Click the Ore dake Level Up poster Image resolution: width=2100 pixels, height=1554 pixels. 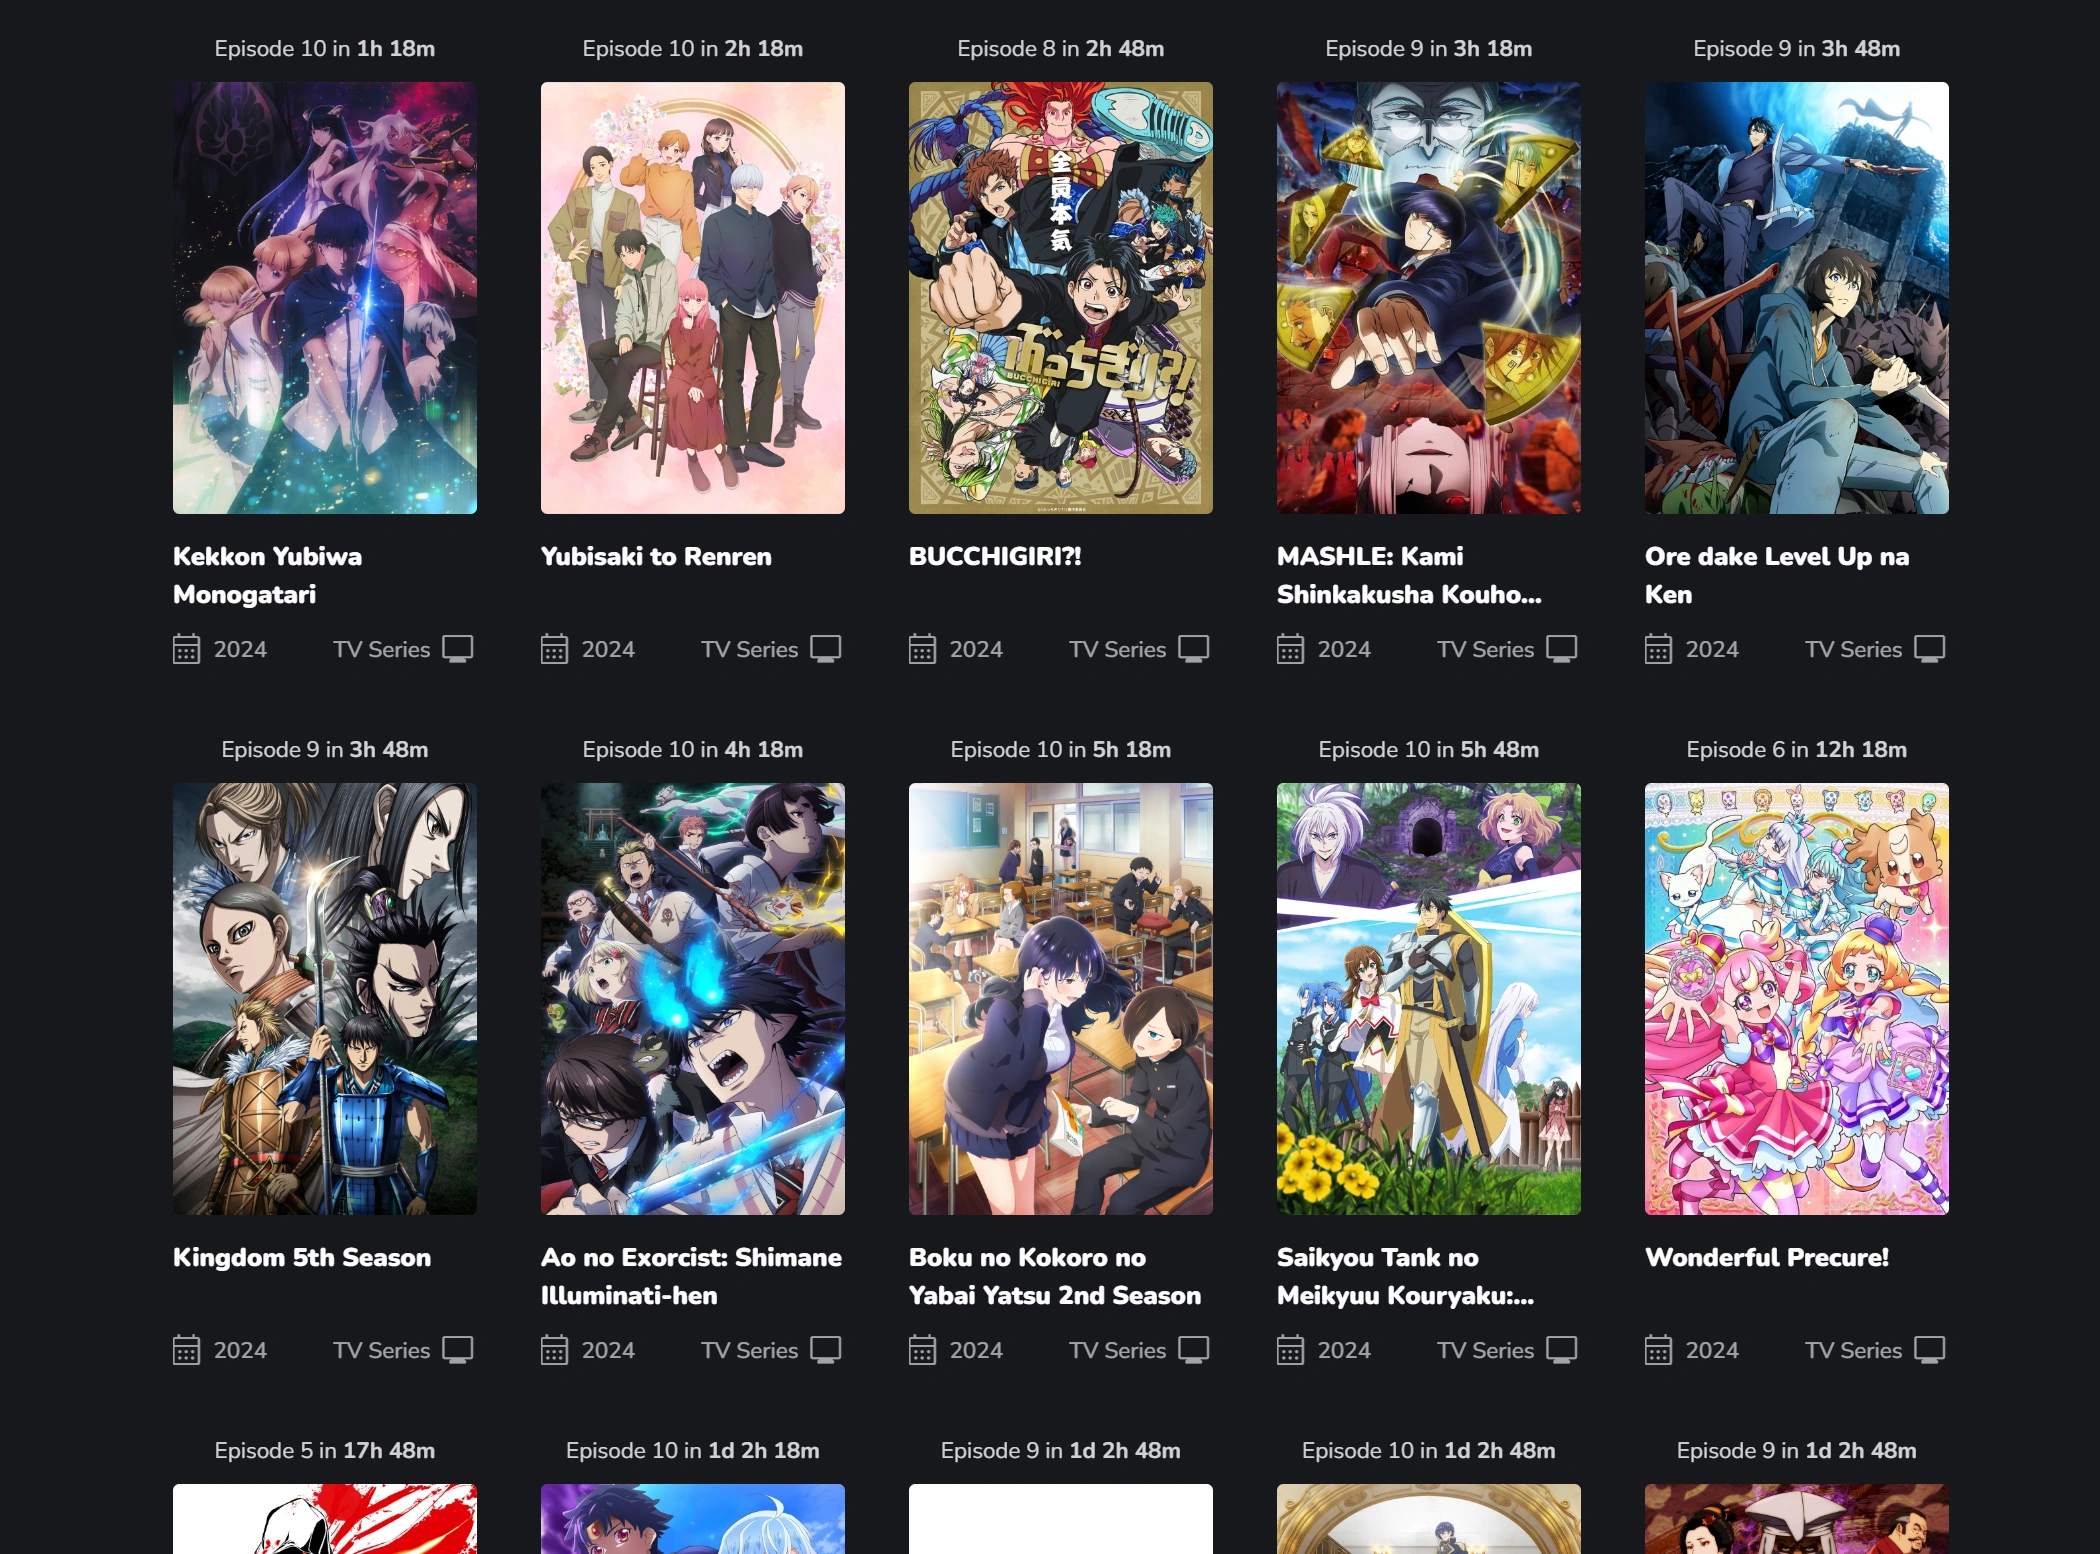(x=1796, y=298)
